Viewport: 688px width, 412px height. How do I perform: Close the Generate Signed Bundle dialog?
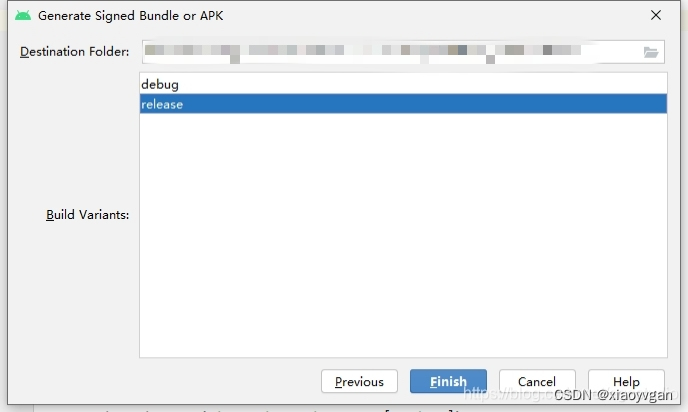[x=656, y=15]
